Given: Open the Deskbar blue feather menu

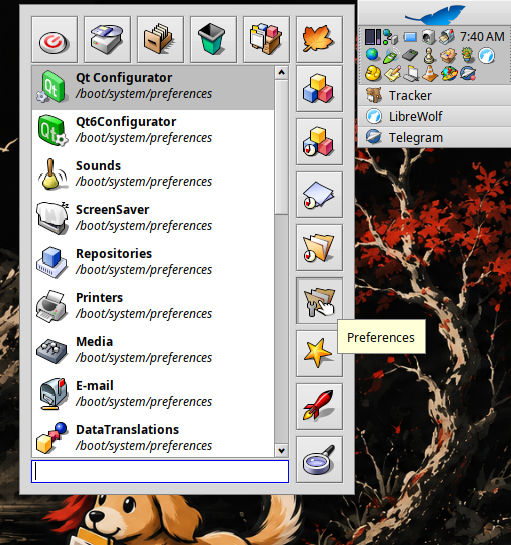Looking at the screenshot, I should 435,15.
